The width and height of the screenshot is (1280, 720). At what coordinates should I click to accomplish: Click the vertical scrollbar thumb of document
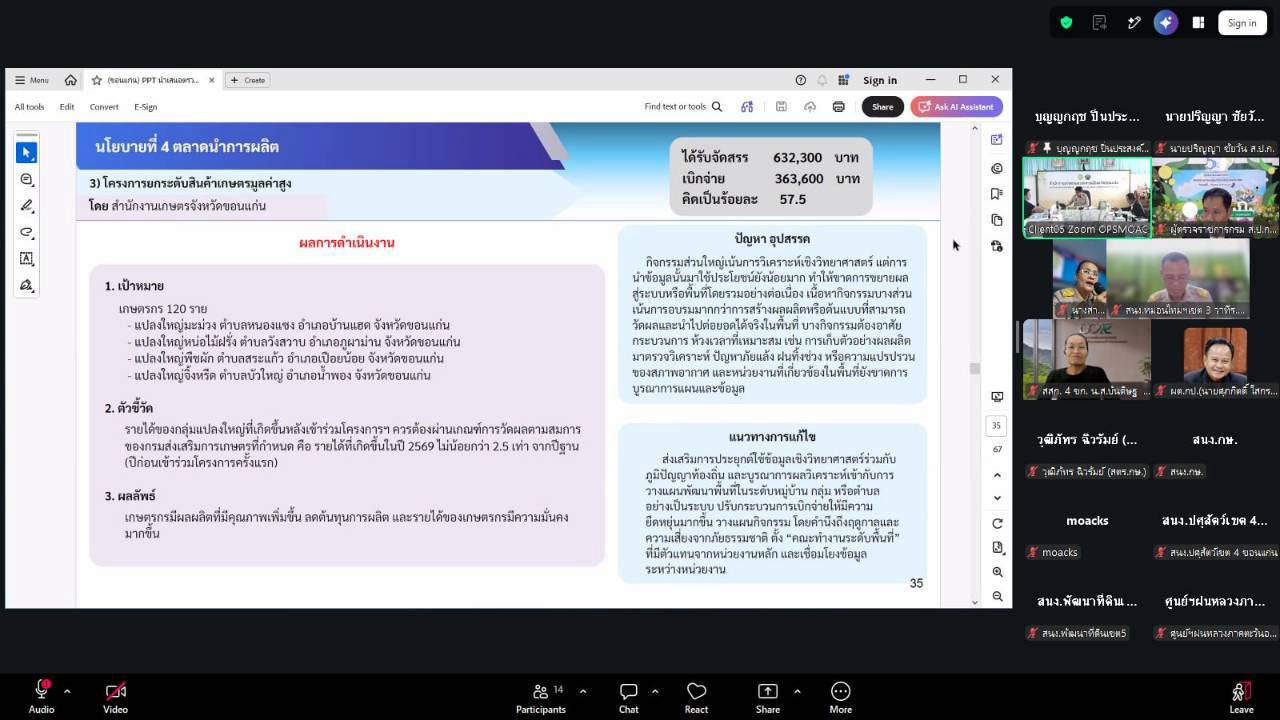pos(975,368)
